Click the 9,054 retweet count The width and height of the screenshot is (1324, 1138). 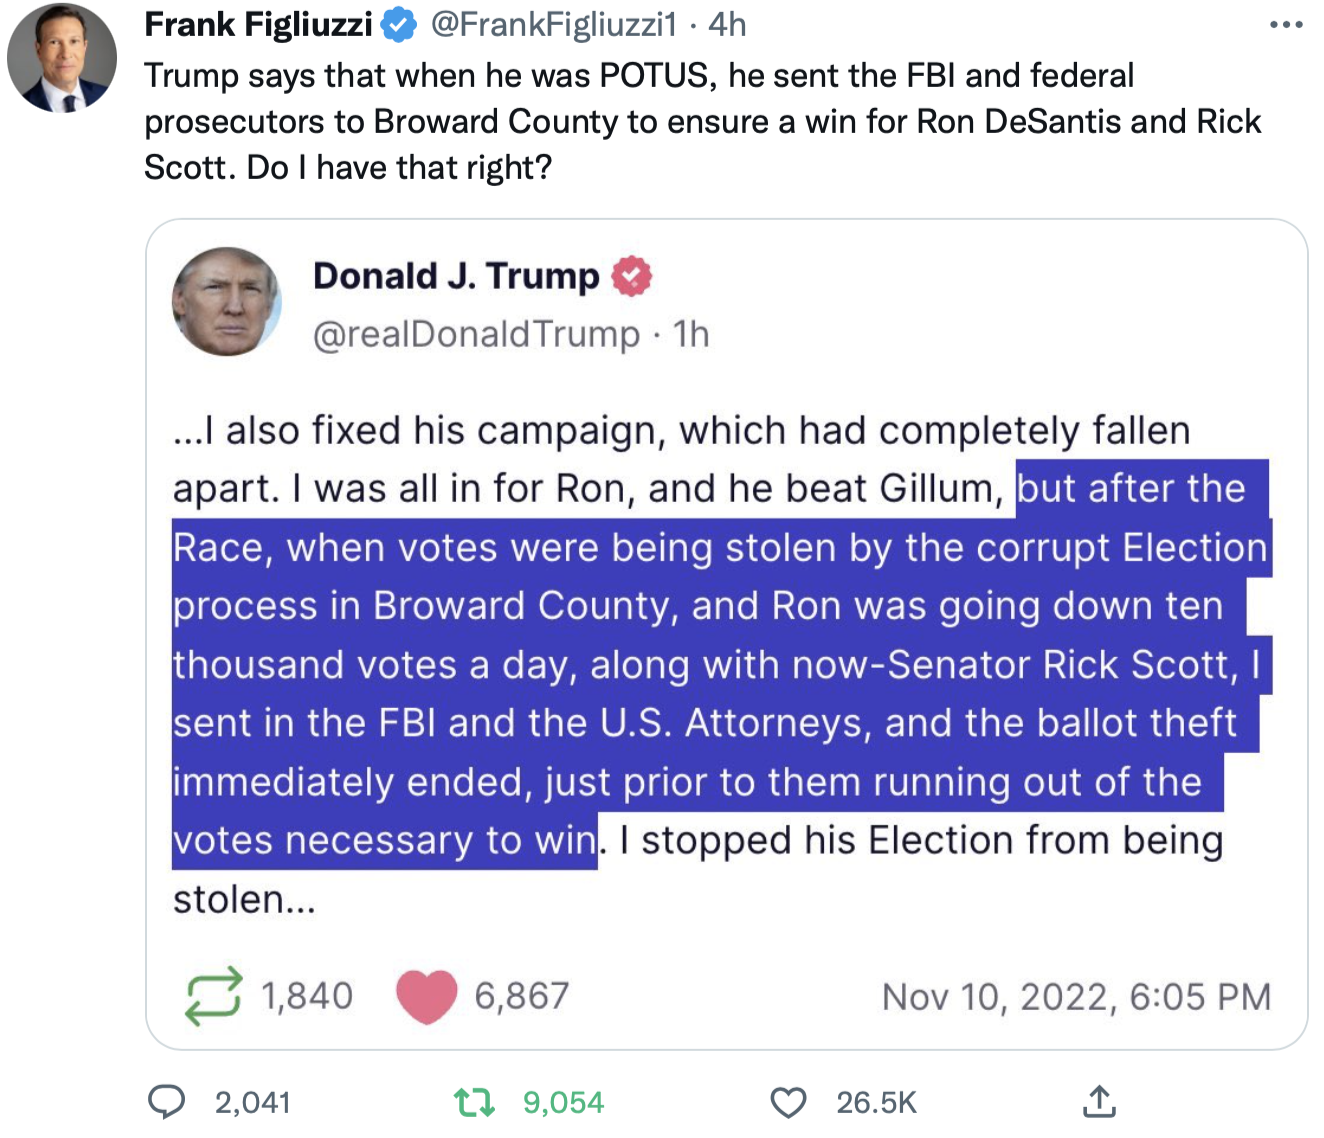pyautogui.click(x=564, y=1102)
